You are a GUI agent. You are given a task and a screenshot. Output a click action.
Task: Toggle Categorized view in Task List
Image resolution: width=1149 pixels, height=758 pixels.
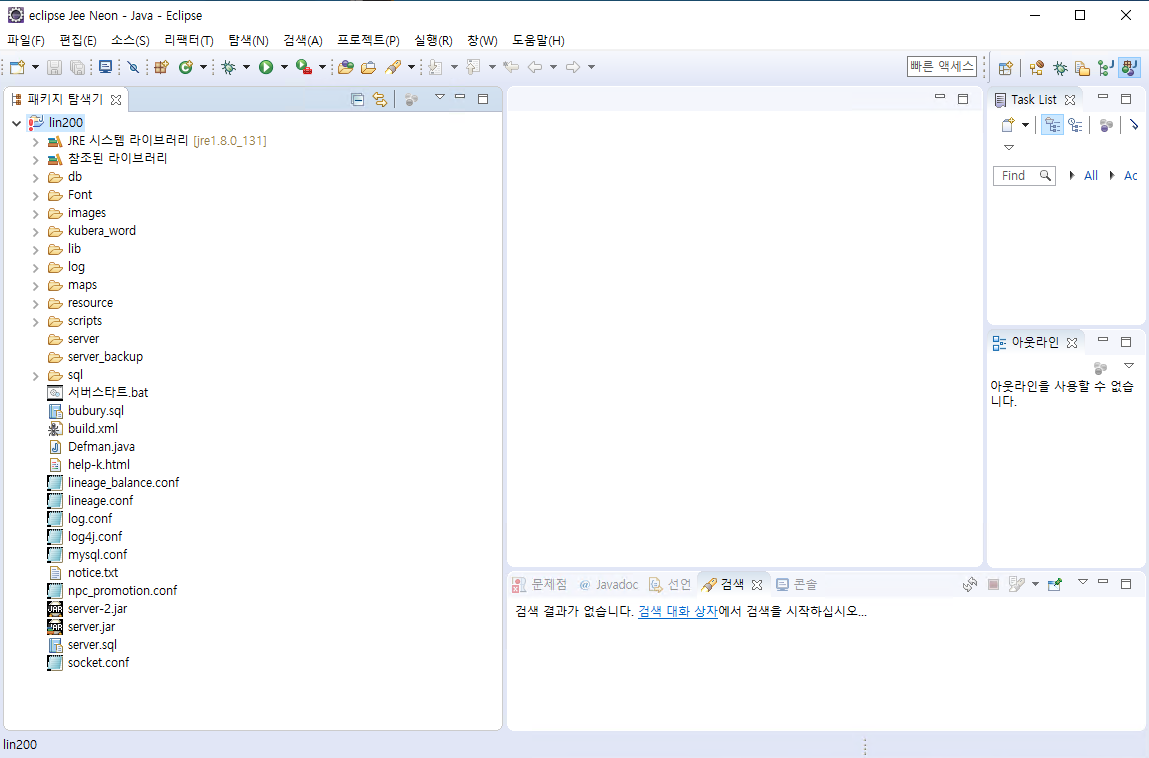tap(1052, 125)
